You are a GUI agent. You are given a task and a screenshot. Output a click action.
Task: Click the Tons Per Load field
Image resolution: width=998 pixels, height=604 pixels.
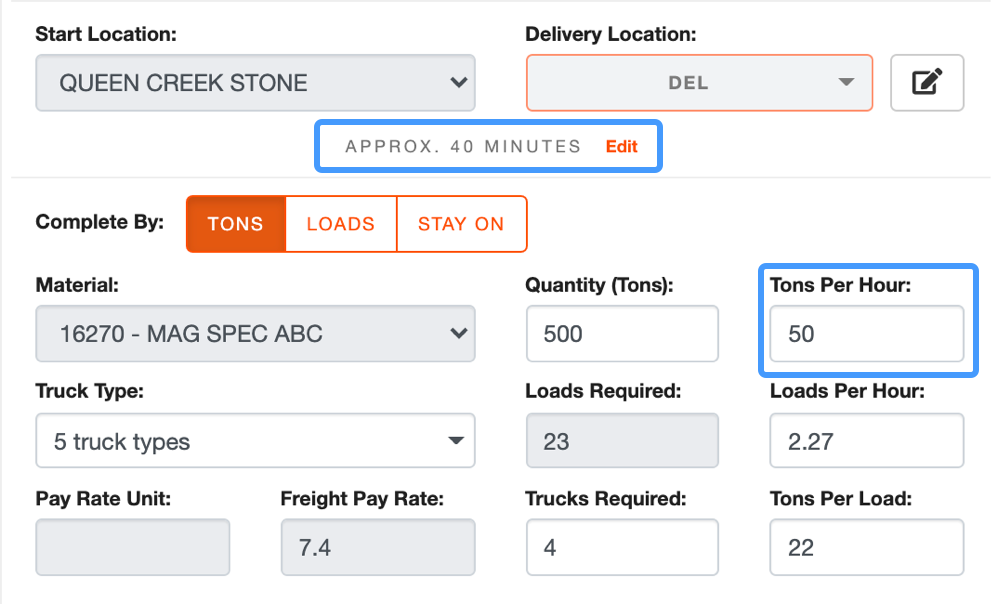(x=866, y=547)
